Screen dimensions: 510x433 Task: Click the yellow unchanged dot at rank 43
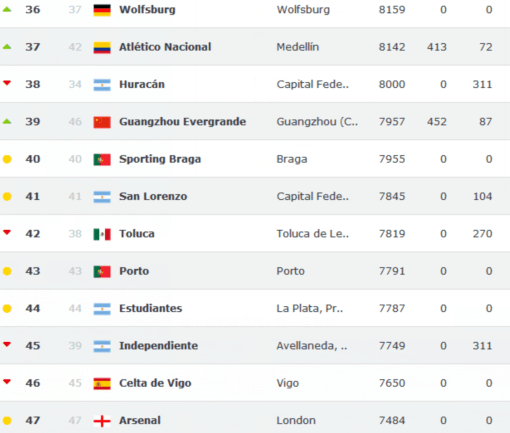pyautogui.click(x=7, y=271)
